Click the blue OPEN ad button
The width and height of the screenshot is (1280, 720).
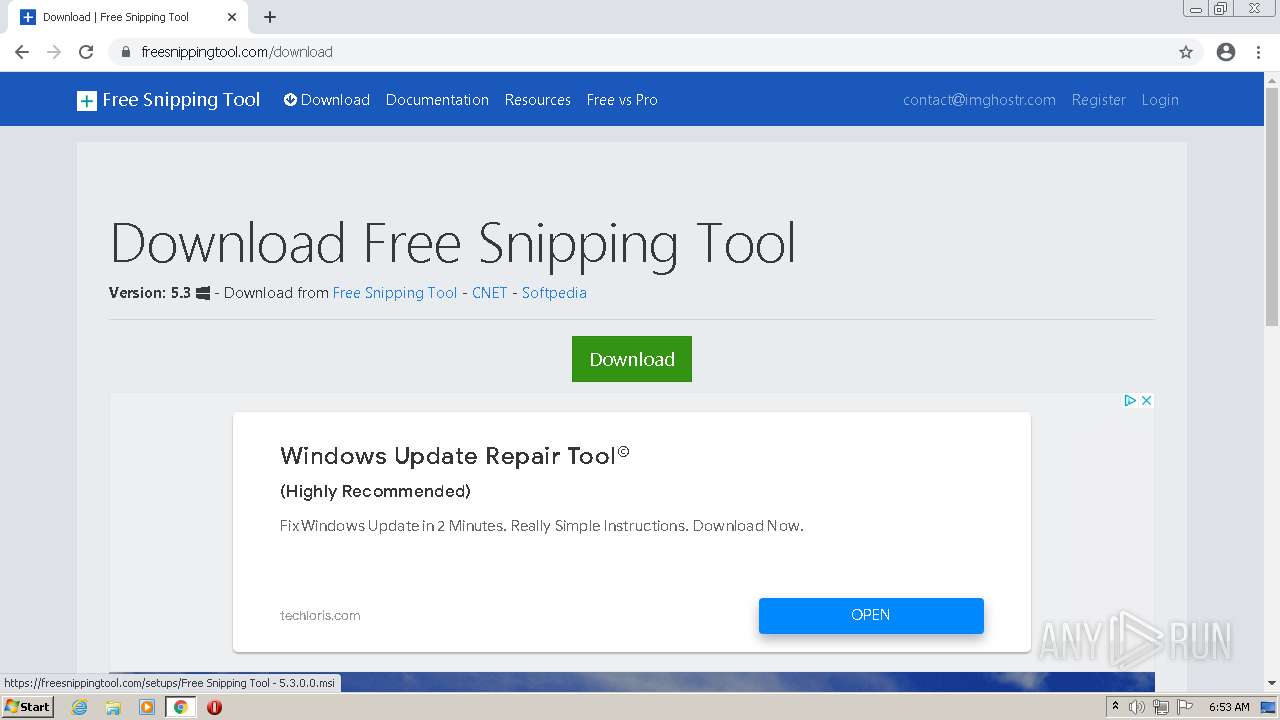pyautogui.click(x=871, y=615)
